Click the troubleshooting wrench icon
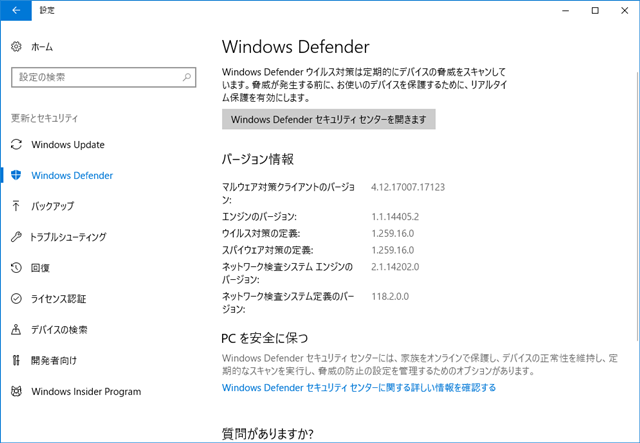Screen dimensions: 640x443 [16, 237]
